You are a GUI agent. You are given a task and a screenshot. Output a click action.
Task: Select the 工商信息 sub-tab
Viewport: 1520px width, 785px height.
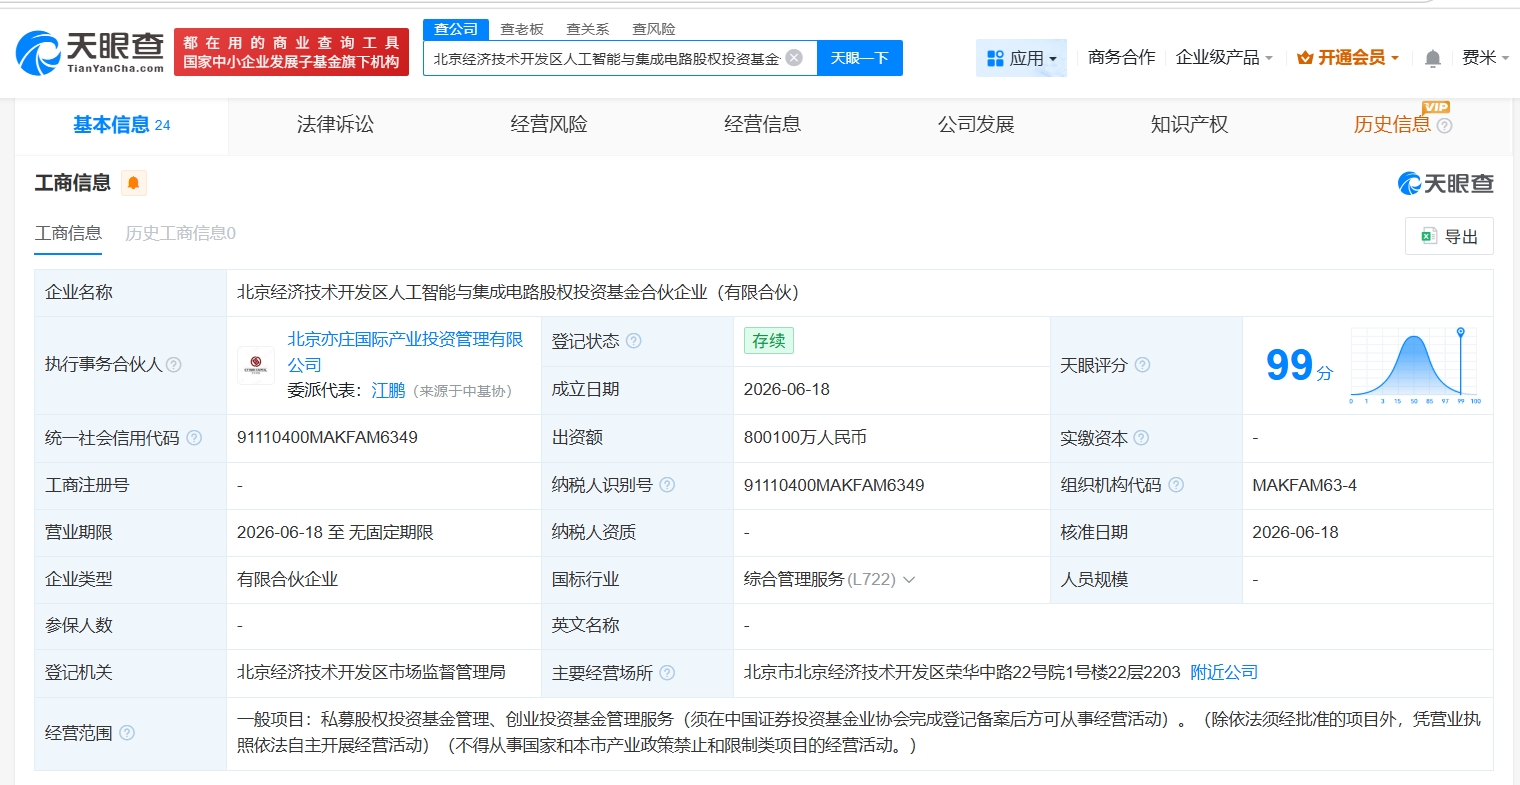tap(68, 233)
